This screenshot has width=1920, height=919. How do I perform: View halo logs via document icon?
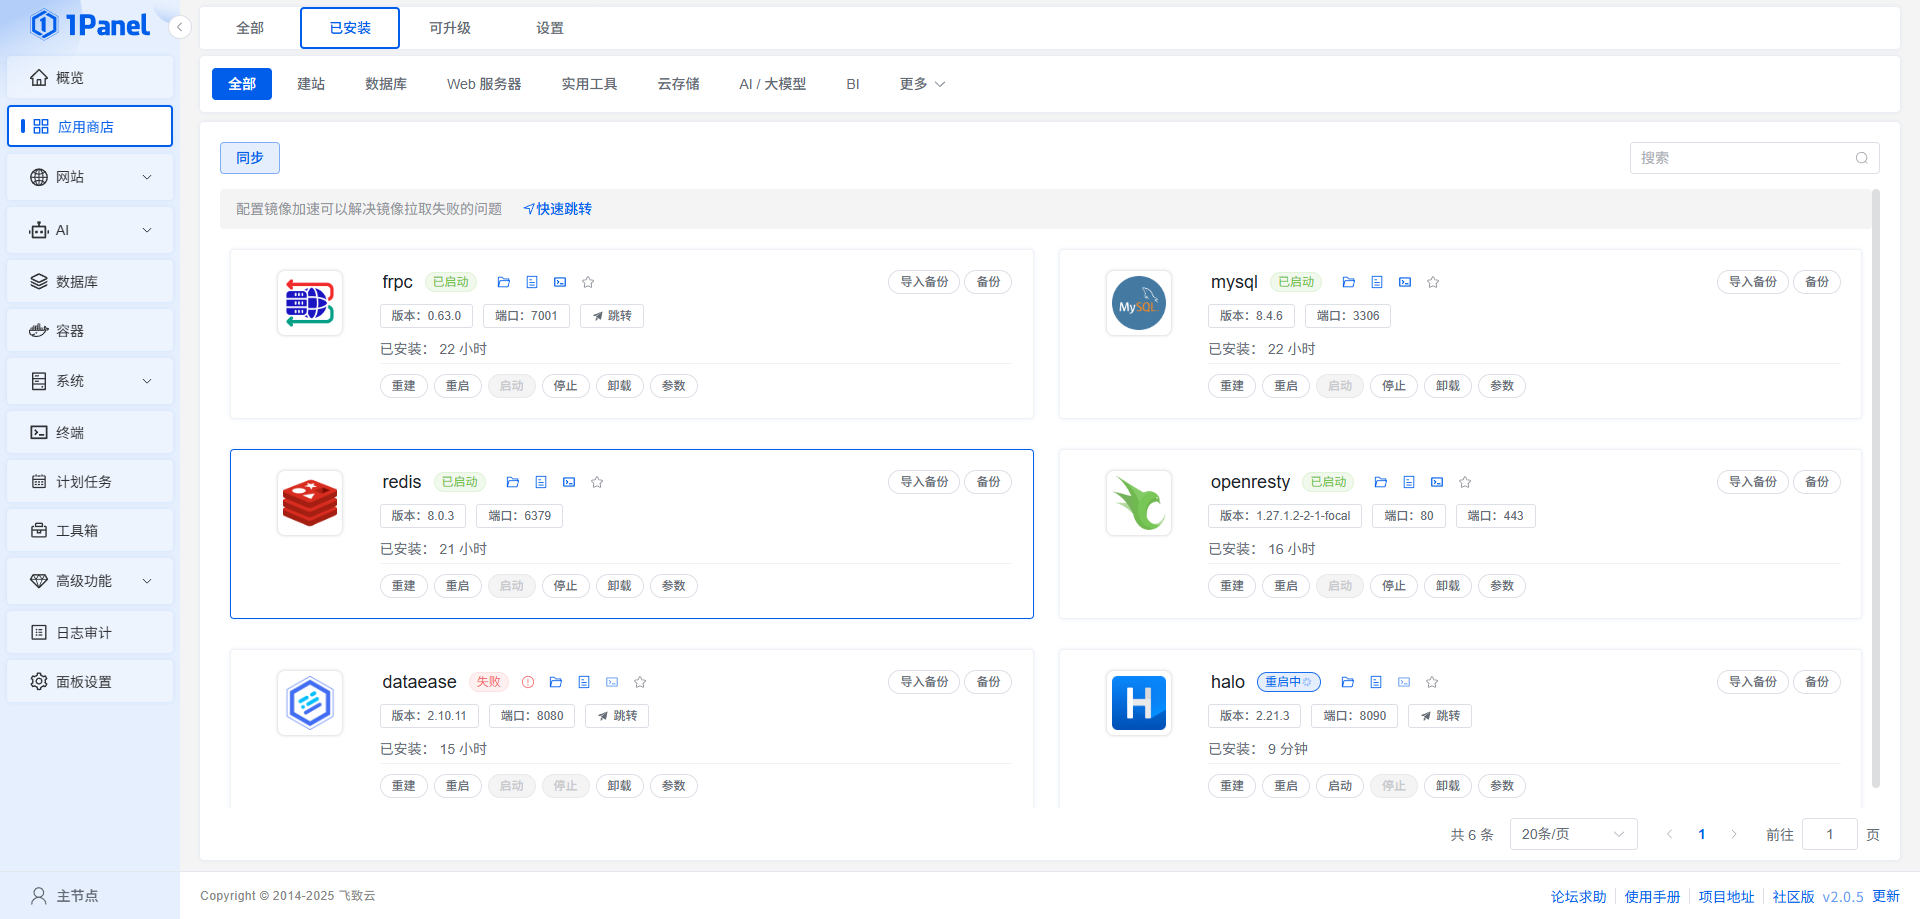point(1376,682)
